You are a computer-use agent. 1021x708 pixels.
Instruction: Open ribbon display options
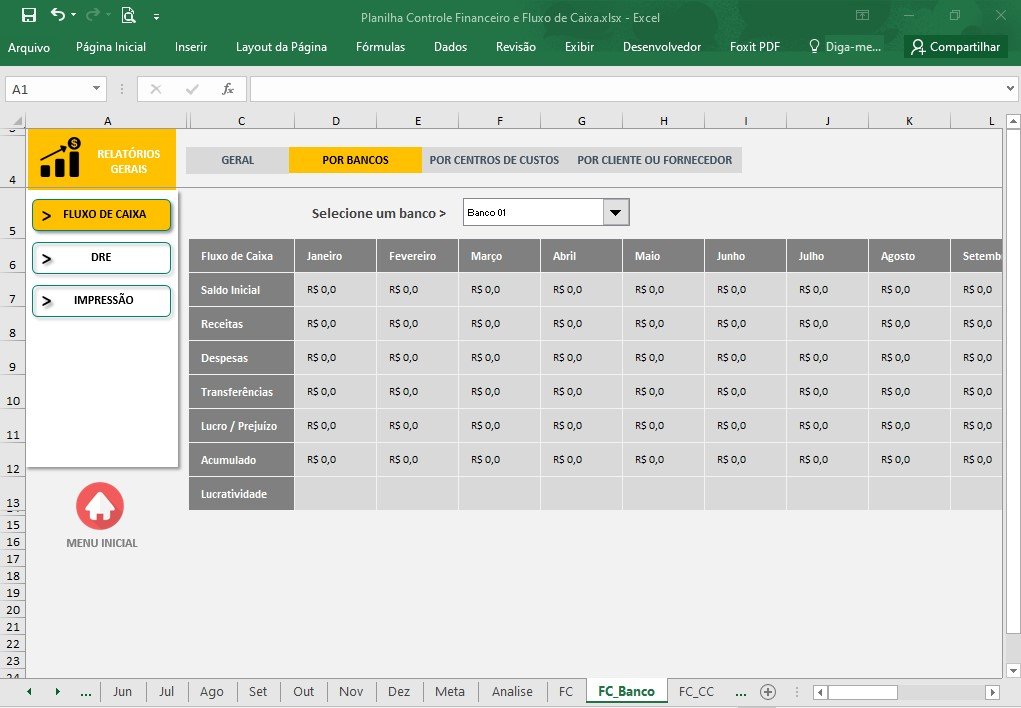click(x=862, y=16)
